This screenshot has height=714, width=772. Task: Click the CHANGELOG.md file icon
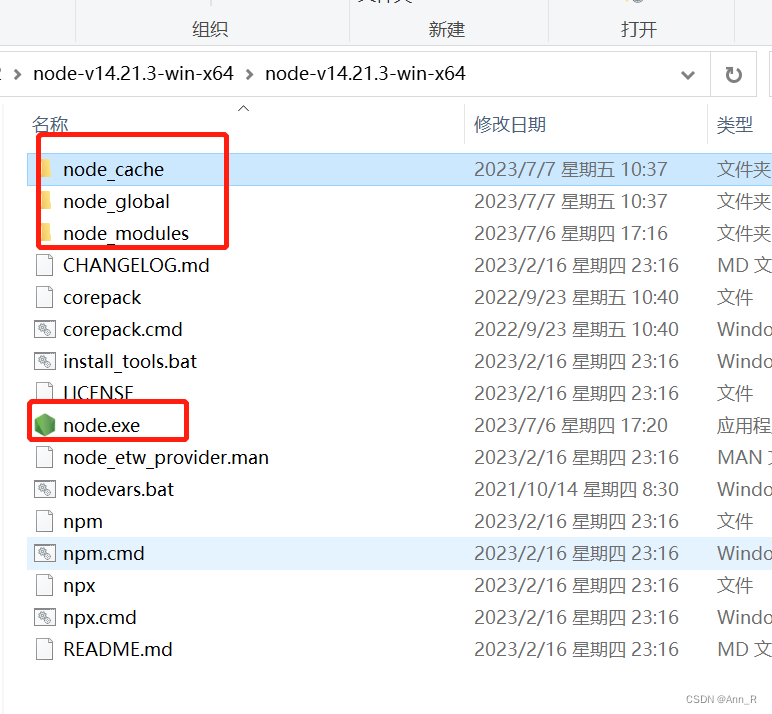coord(44,265)
